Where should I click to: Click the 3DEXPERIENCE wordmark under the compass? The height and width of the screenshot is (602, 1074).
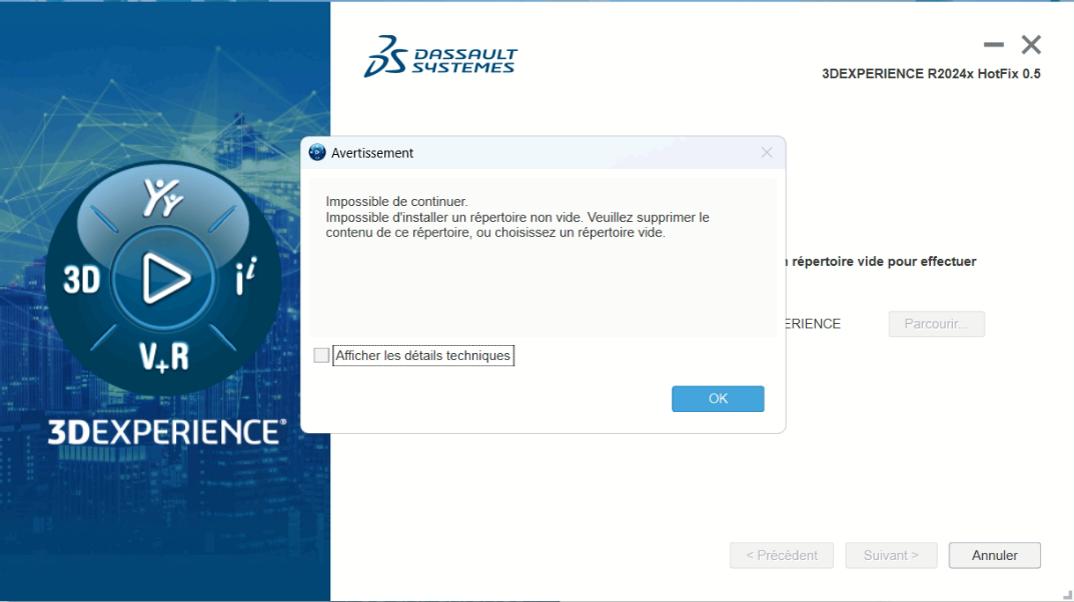pyautogui.click(x=166, y=432)
